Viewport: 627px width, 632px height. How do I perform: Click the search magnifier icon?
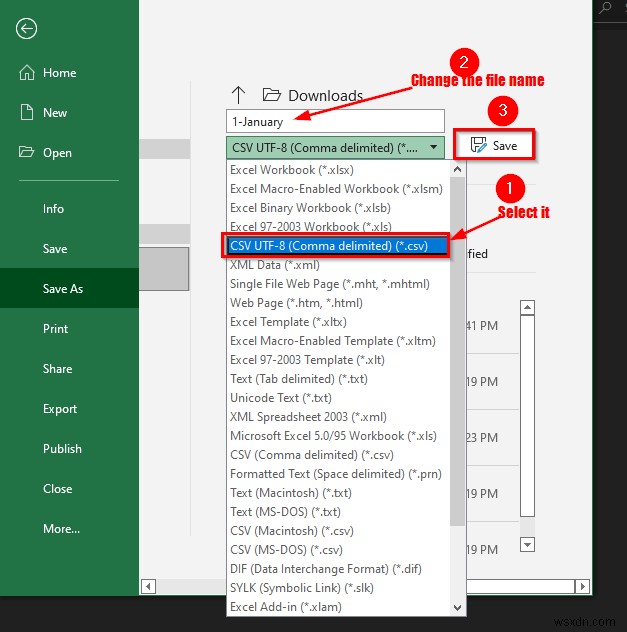[605, 8]
